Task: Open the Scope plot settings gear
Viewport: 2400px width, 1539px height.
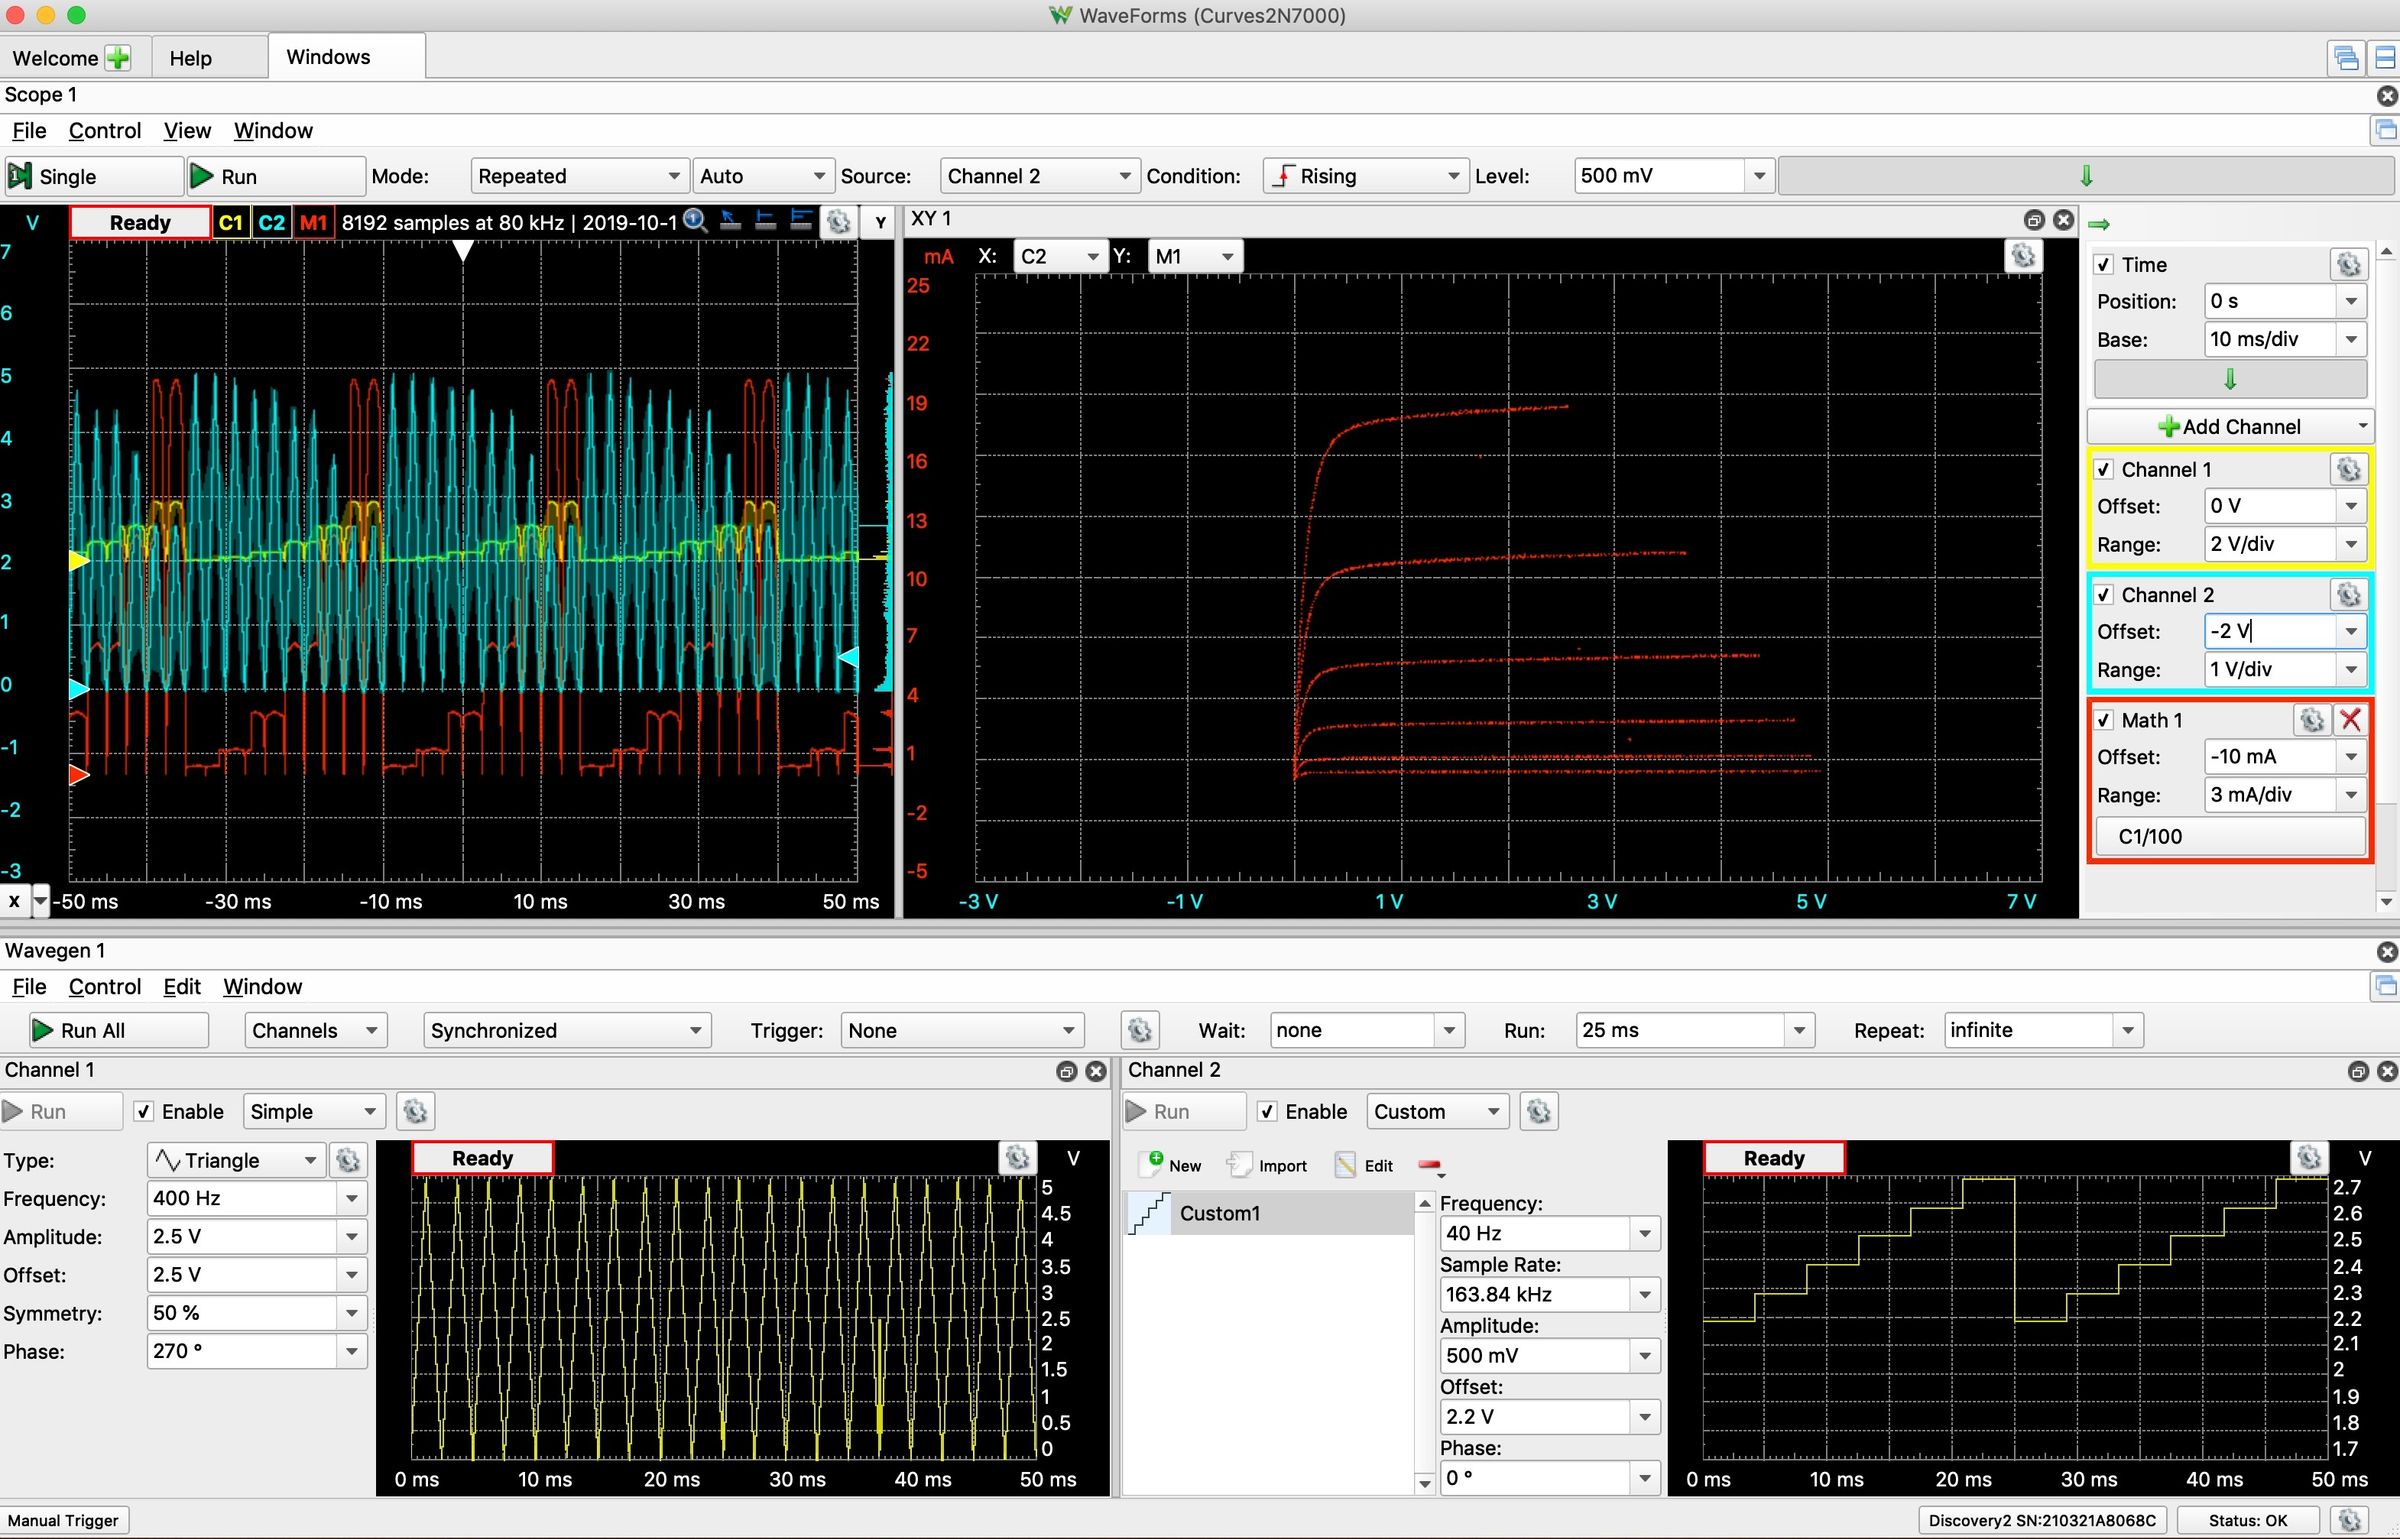Action: 839,222
